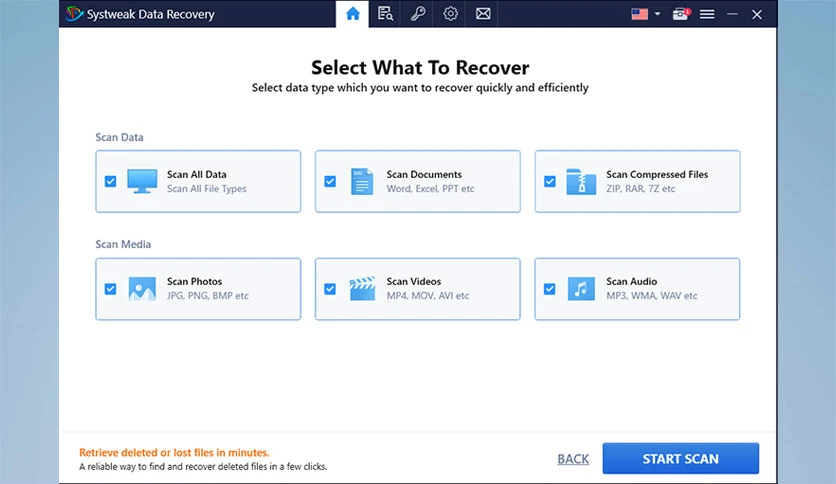
Task: Click the music note icon for Scan Audio
Action: 581,289
